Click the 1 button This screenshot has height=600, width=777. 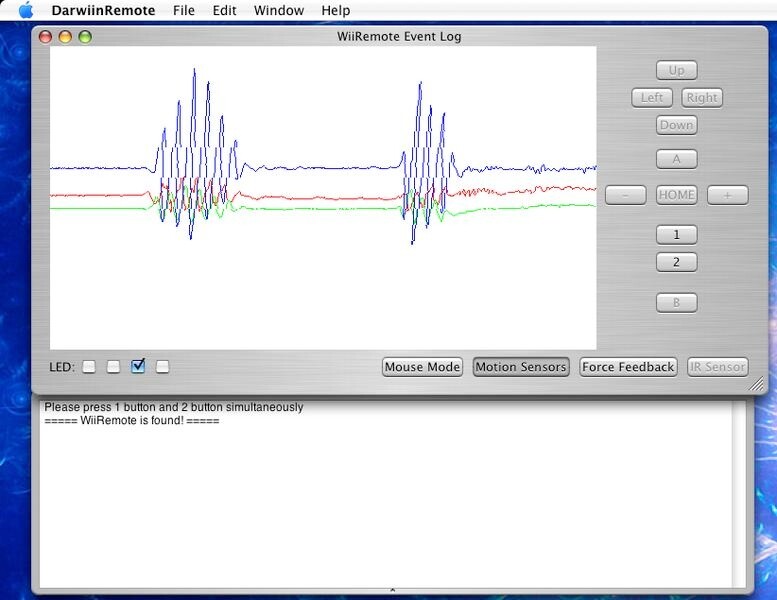(676, 235)
